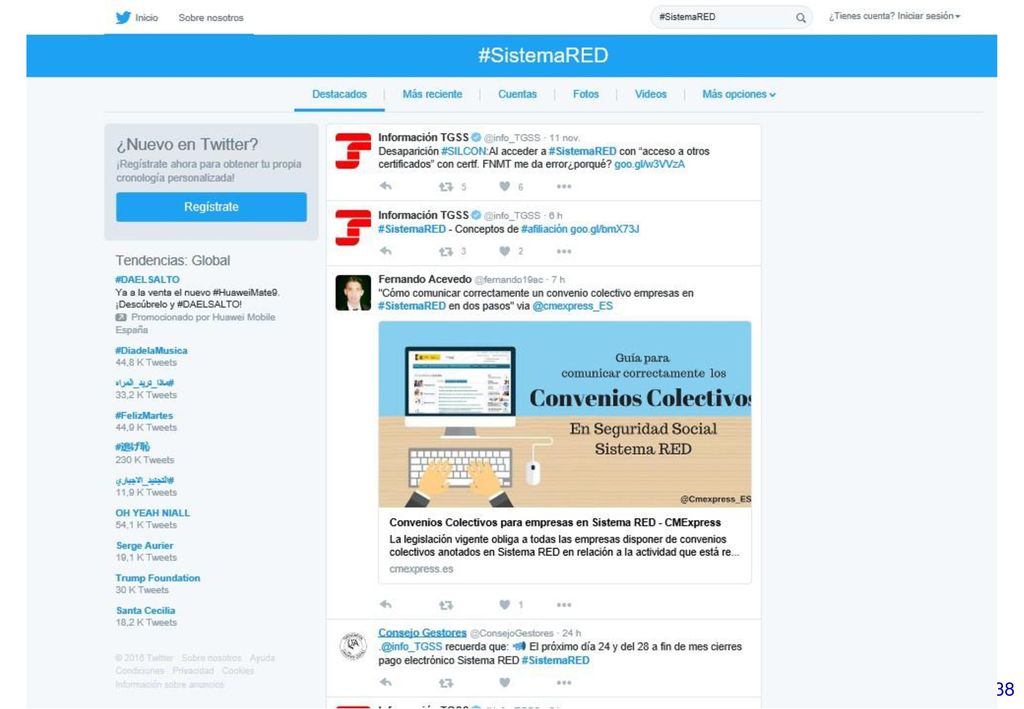Image resolution: width=1024 pixels, height=709 pixels.
Task: Open Sobre nosotros in the top navigation
Action: [x=211, y=18]
